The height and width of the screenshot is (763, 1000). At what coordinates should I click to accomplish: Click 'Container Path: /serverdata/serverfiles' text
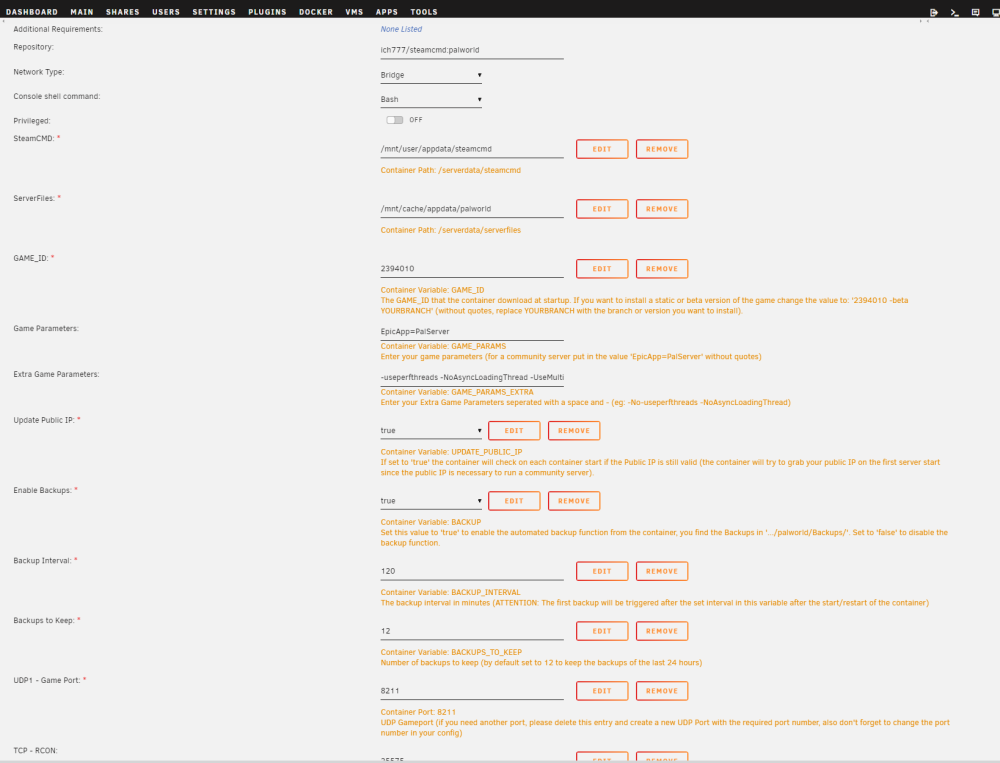(x=451, y=230)
